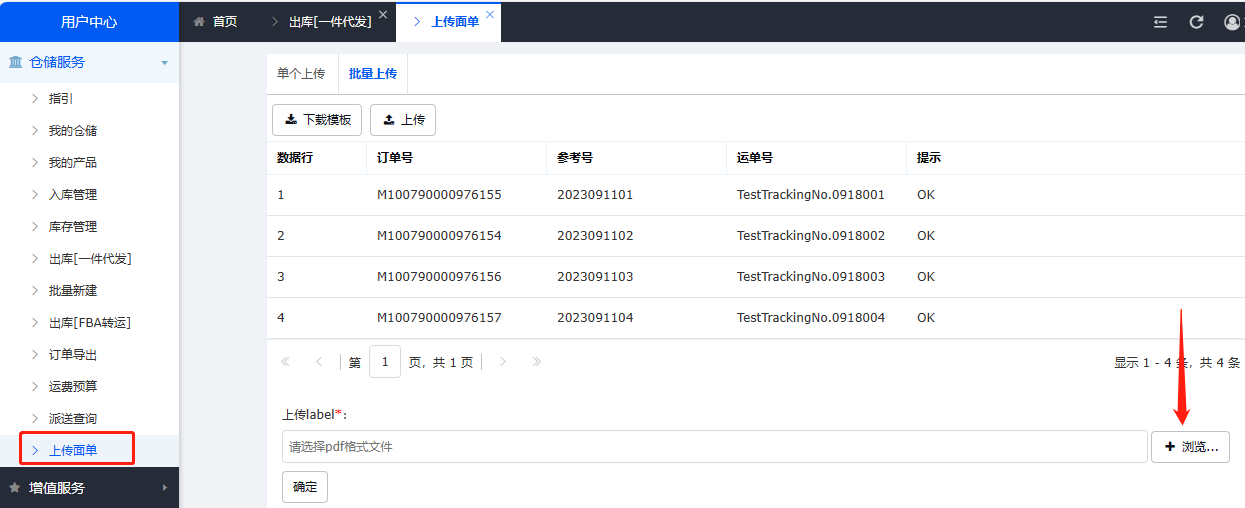Click the star icon beside 增值服务
Image resolution: width=1245 pixels, height=508 pixels.
coord(15,488)
